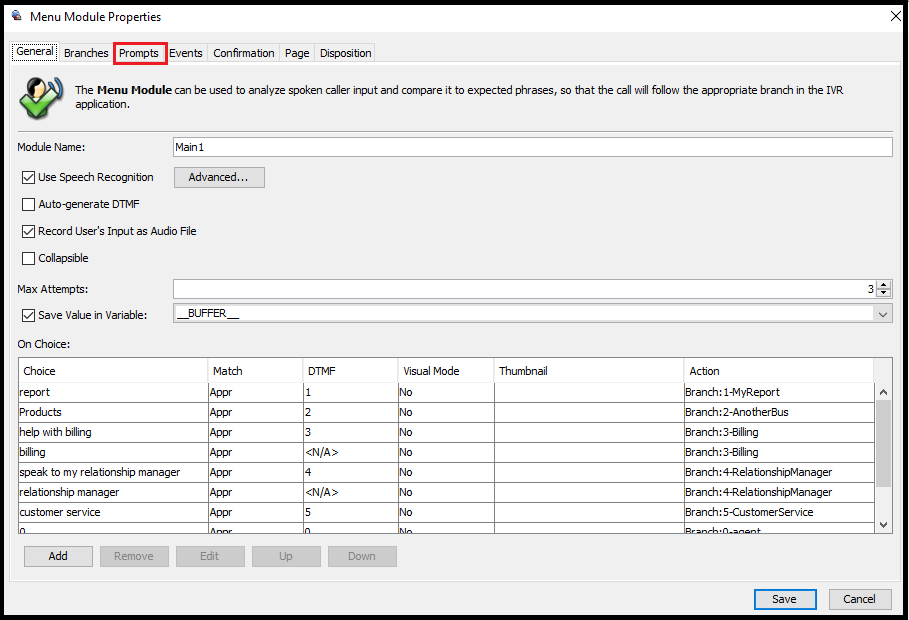Save the module properties
This screenshot has width=909, height=620.
coord(785,599)
